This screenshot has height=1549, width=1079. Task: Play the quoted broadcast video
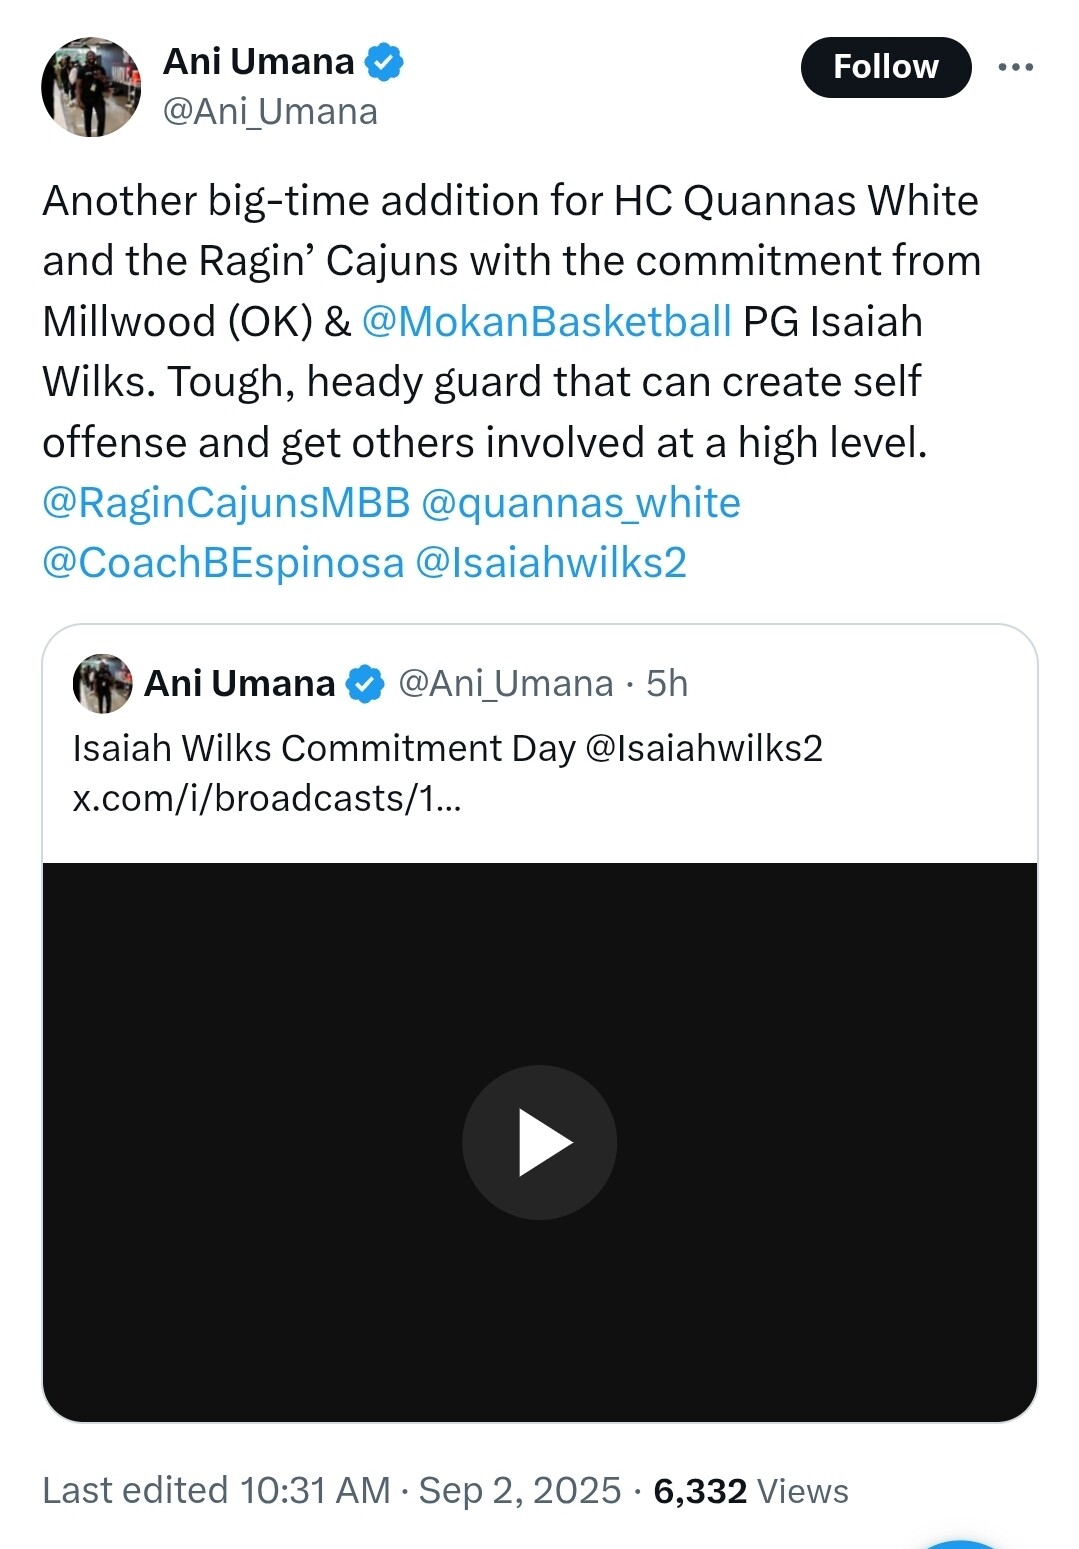539,1142
